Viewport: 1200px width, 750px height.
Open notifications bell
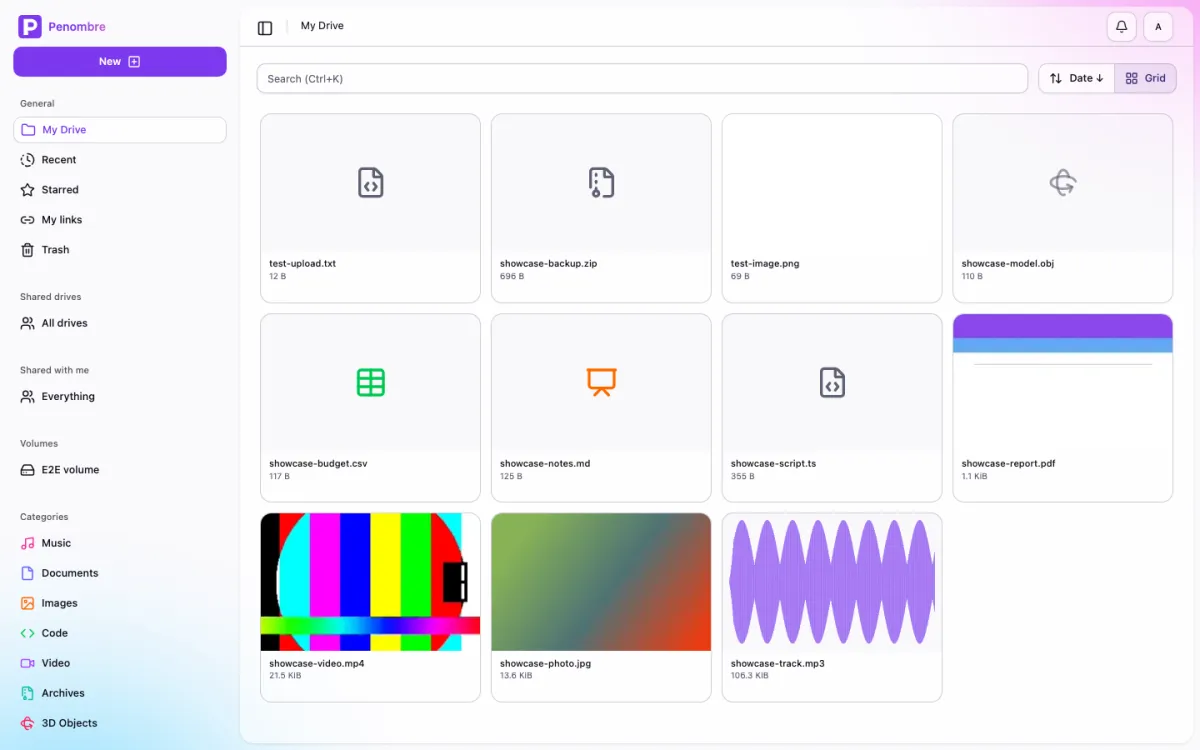pyautogui.click(x=1122, y=27)
